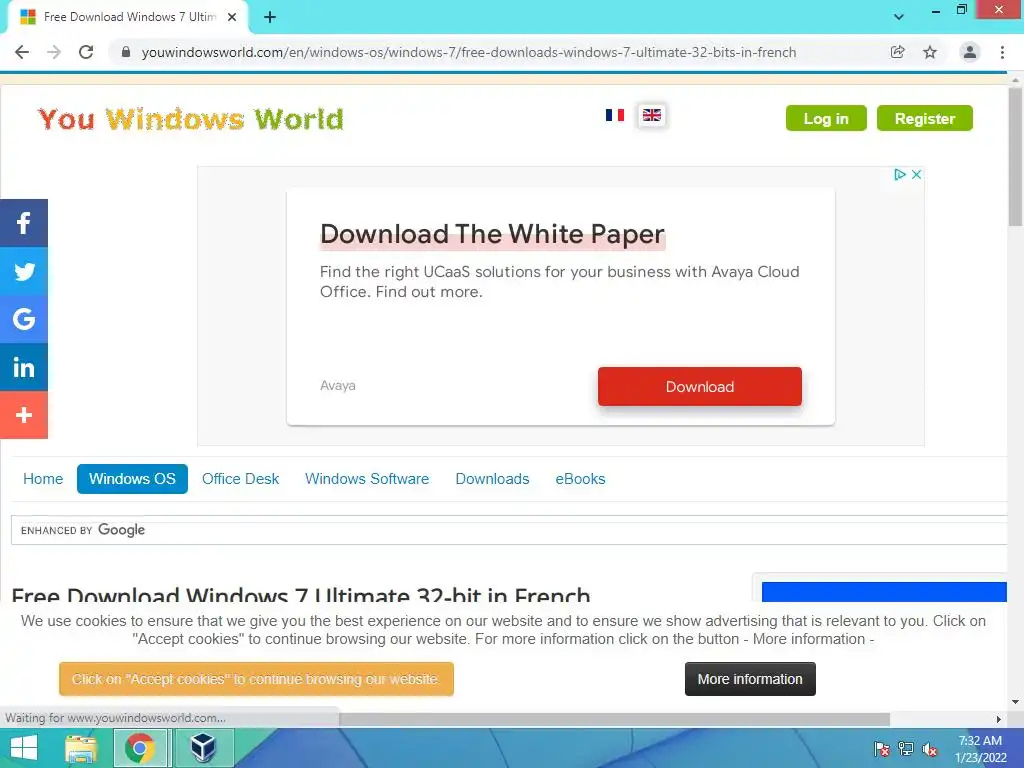1024x768 pixels.
Task: Open Downloads menu item
Action: point(492,479)
